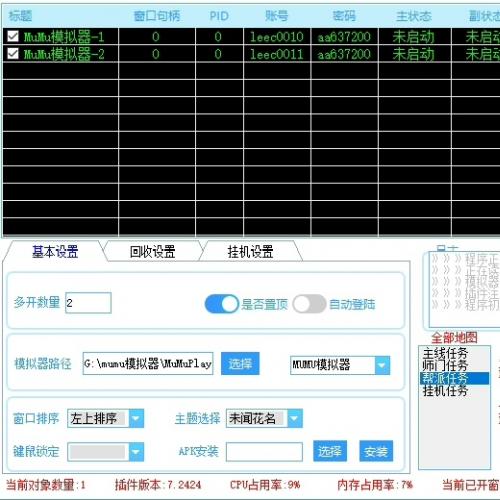Click the 密码 column header
This screenshot has width=500, height=500.
point(344,16)
